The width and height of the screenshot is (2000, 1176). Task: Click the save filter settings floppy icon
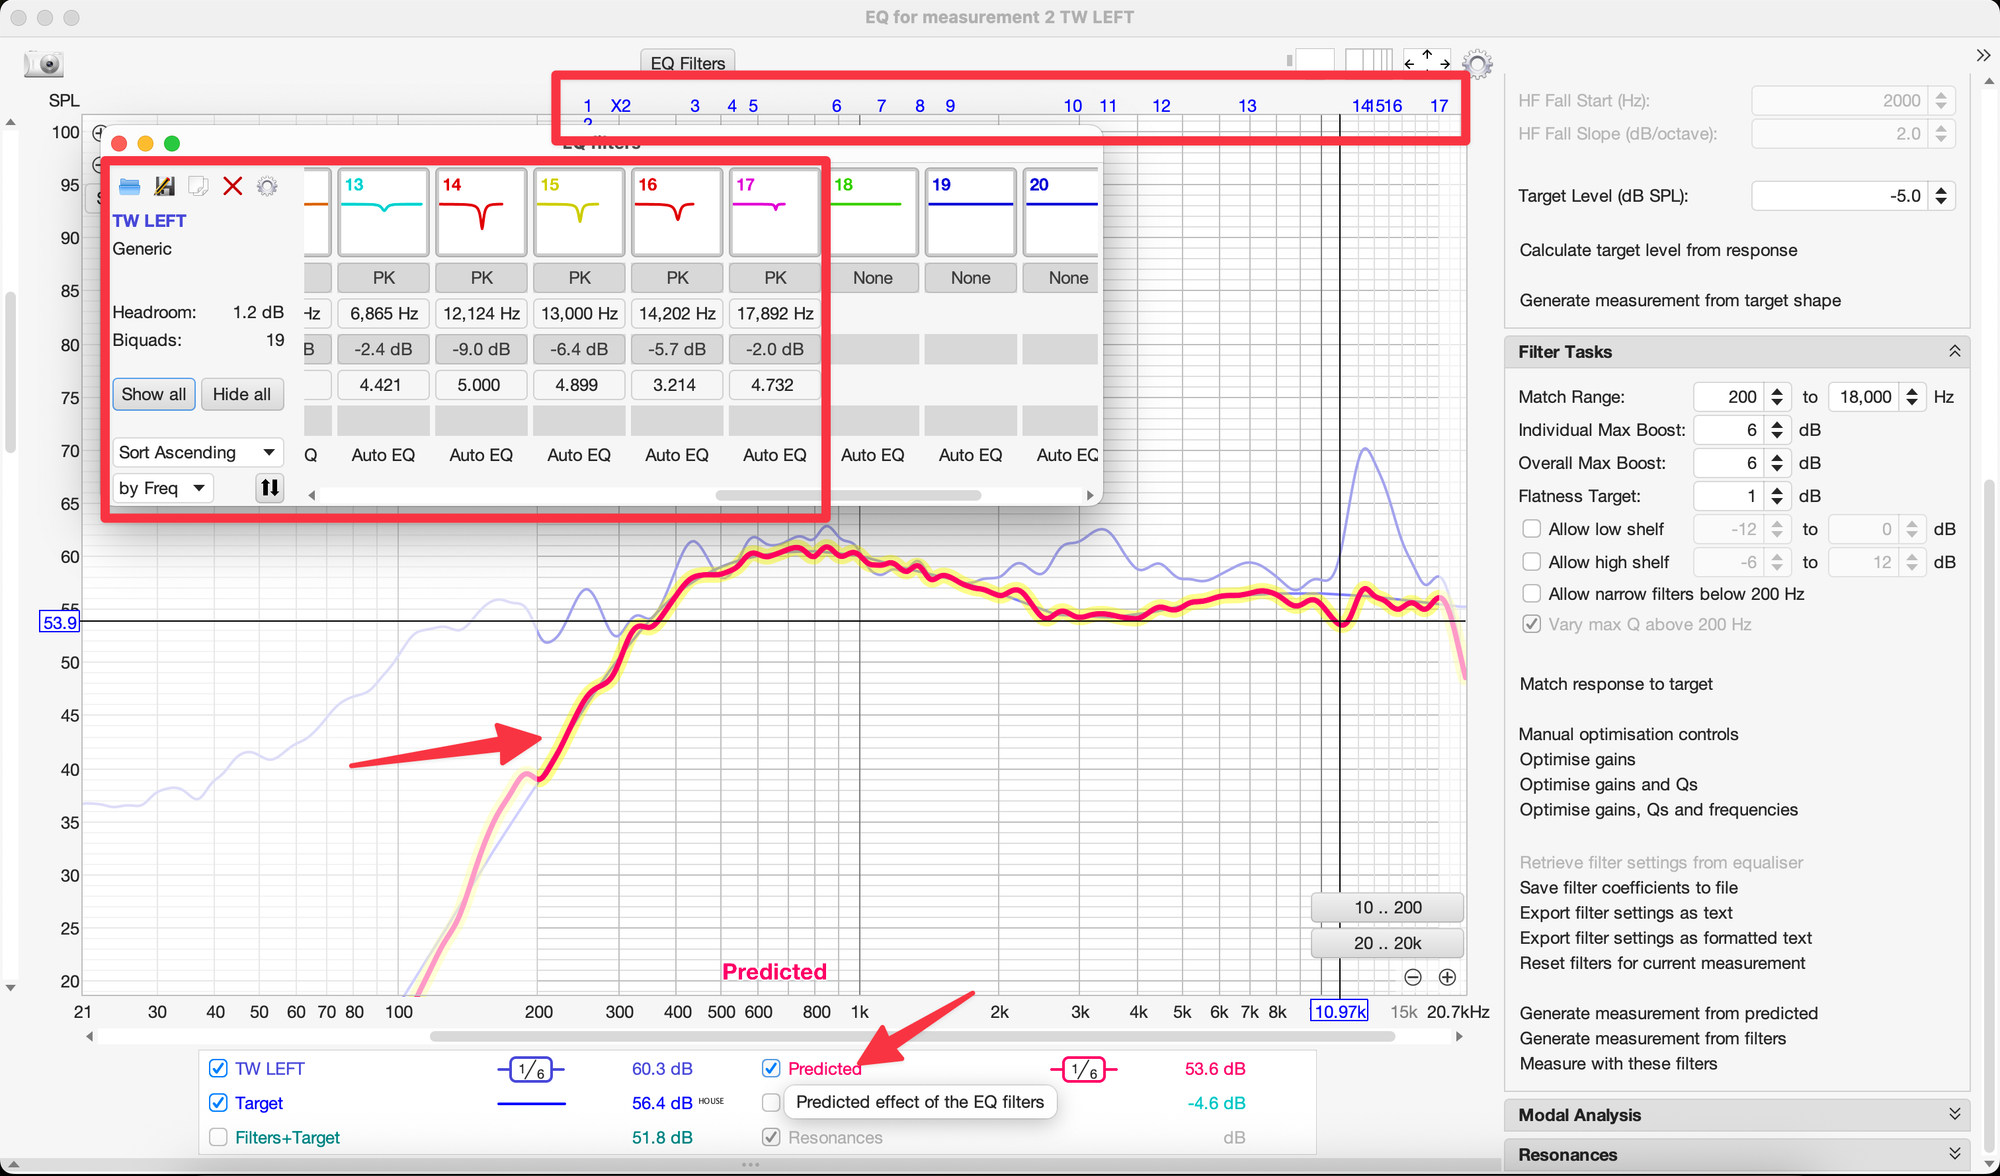click(x=164, y=186)
